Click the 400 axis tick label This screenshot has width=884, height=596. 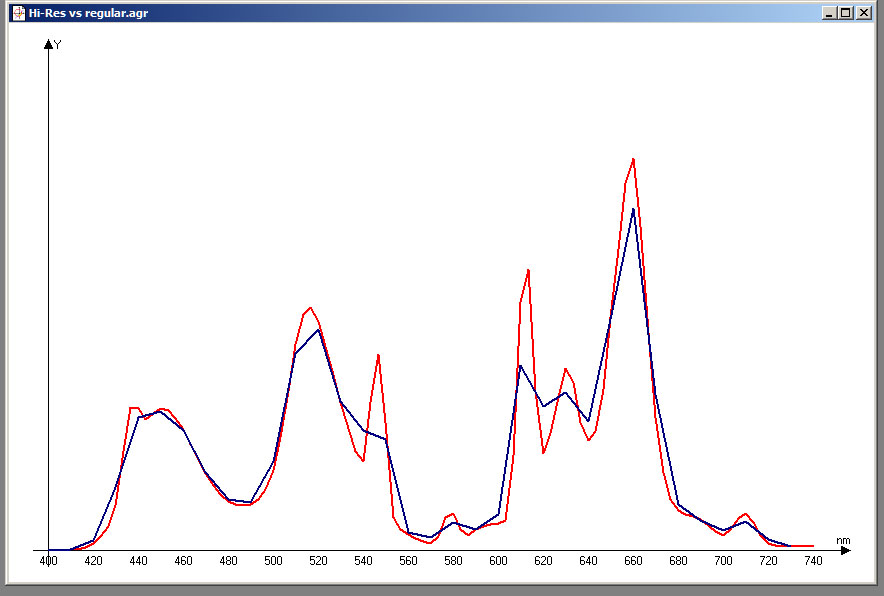click(48, 560)
